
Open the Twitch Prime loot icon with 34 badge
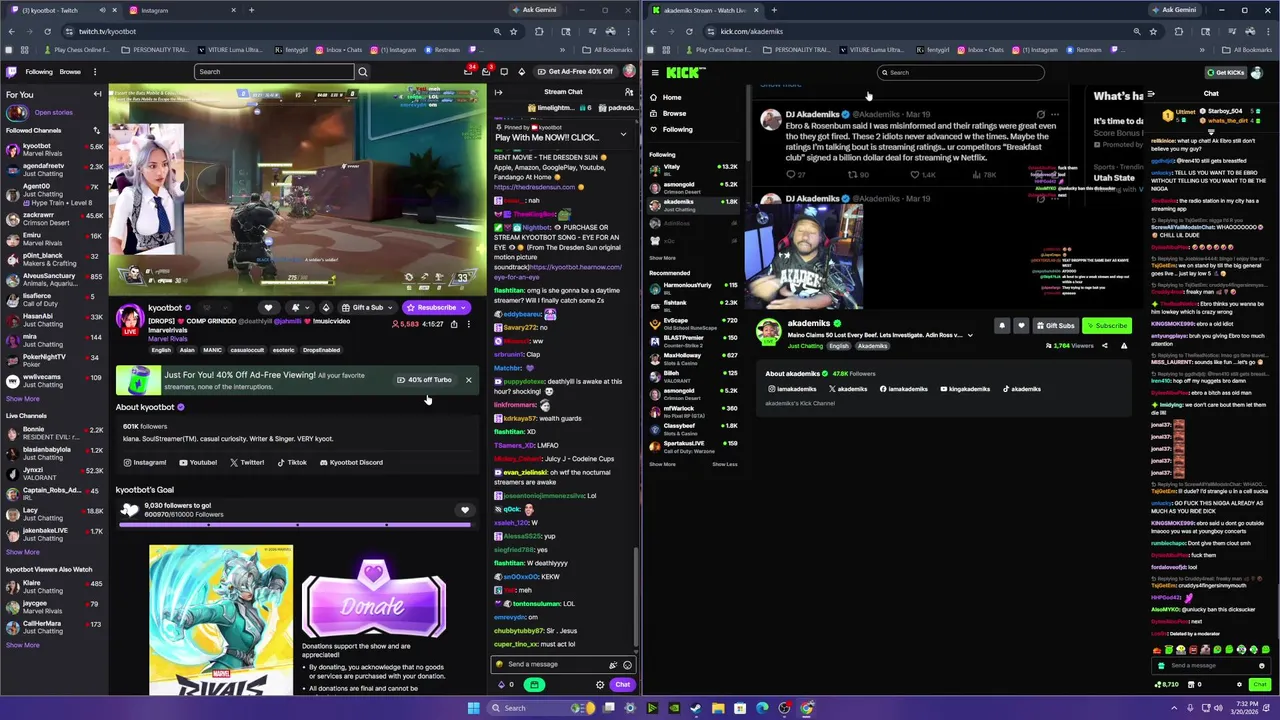[468, 72]
